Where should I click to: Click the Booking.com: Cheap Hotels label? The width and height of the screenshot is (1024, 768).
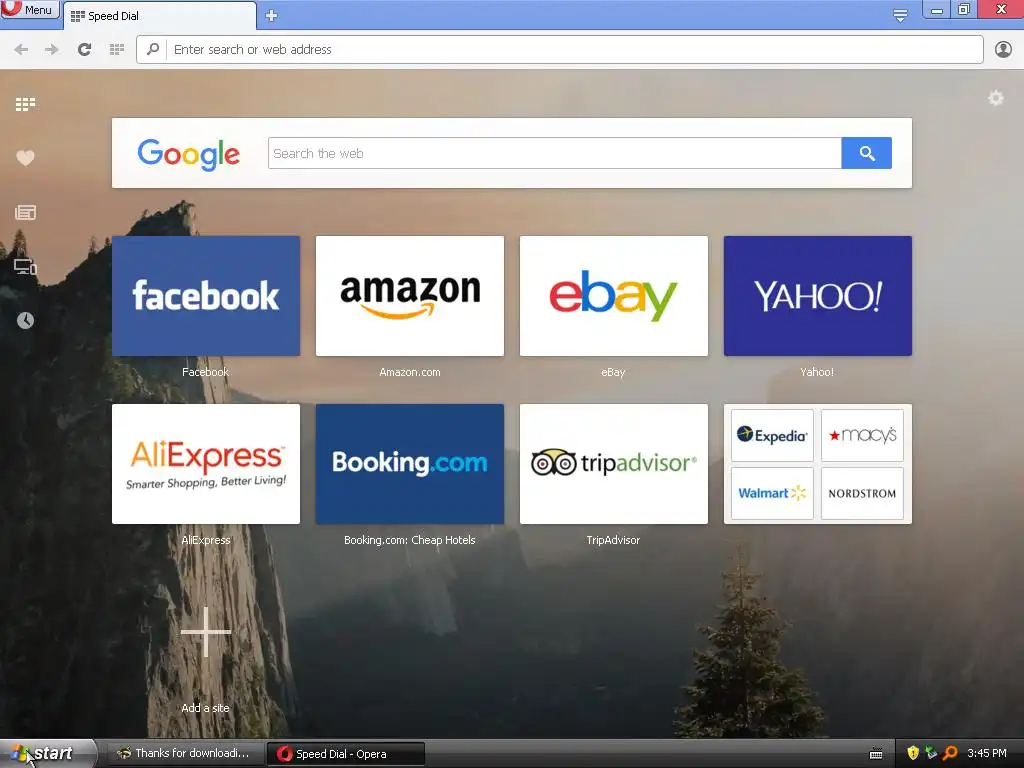pos(409,540)
